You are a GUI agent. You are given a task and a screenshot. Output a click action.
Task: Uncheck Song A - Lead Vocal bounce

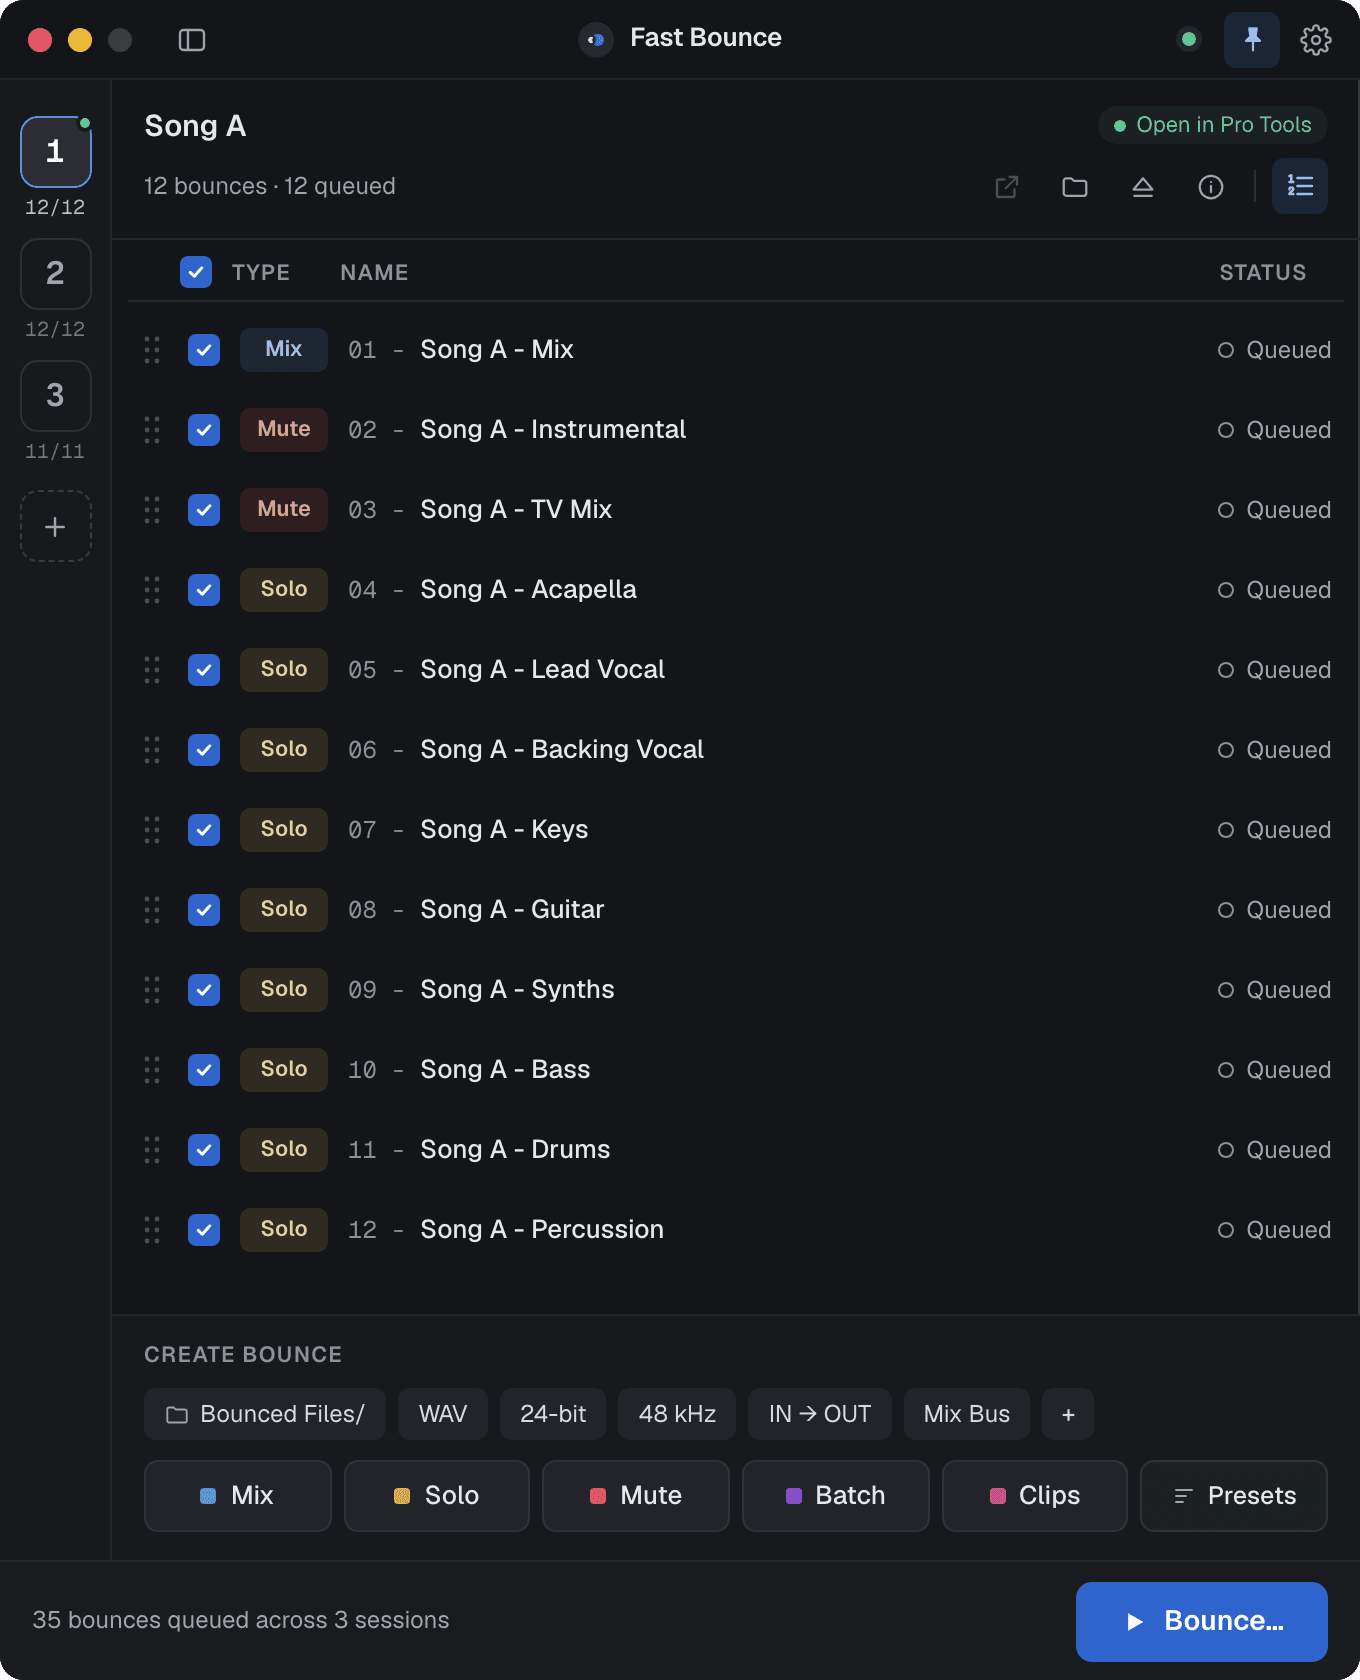pyautogui.click(x=204, y=670)
